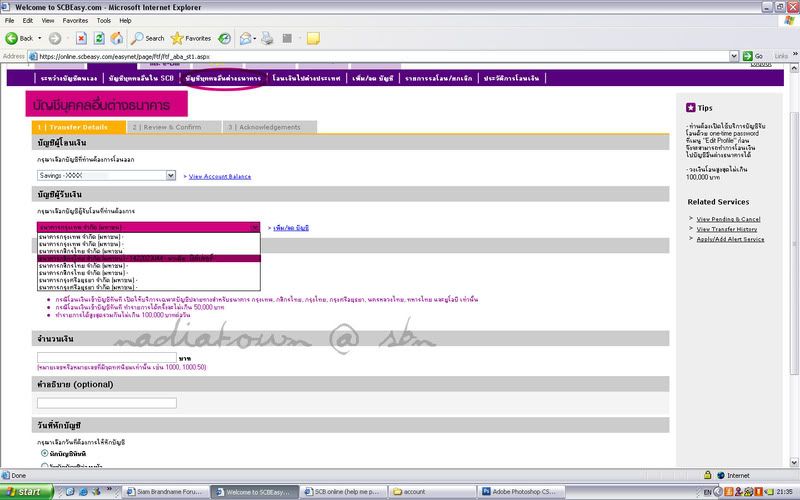Switch to Adobe Photoshop CS taskbar window
Screen dimensions: 800x500
pyautogui.click(x=522, y=492)
